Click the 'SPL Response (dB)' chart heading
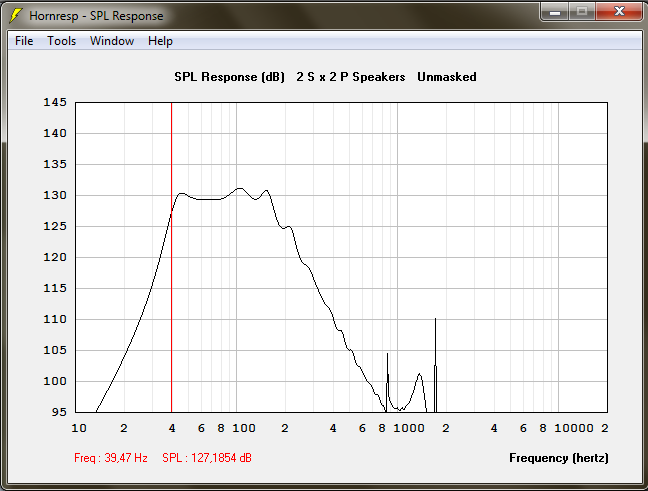This screenshot has height=491, width=648. click(229, 77)
